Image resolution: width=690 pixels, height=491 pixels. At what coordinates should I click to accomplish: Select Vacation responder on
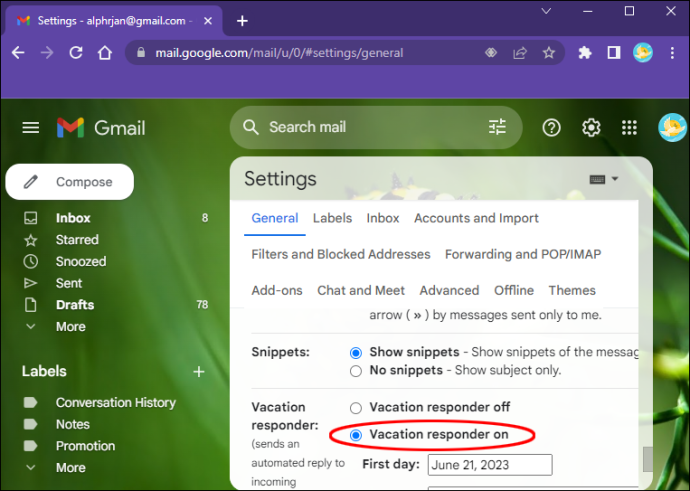click(x=356, y=436)
